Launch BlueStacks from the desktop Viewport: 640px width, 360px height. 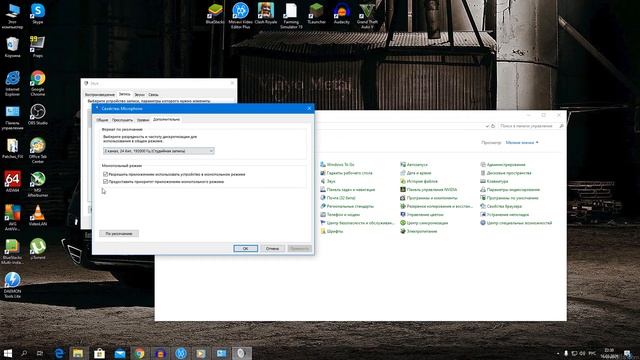[x=215, y=13]
